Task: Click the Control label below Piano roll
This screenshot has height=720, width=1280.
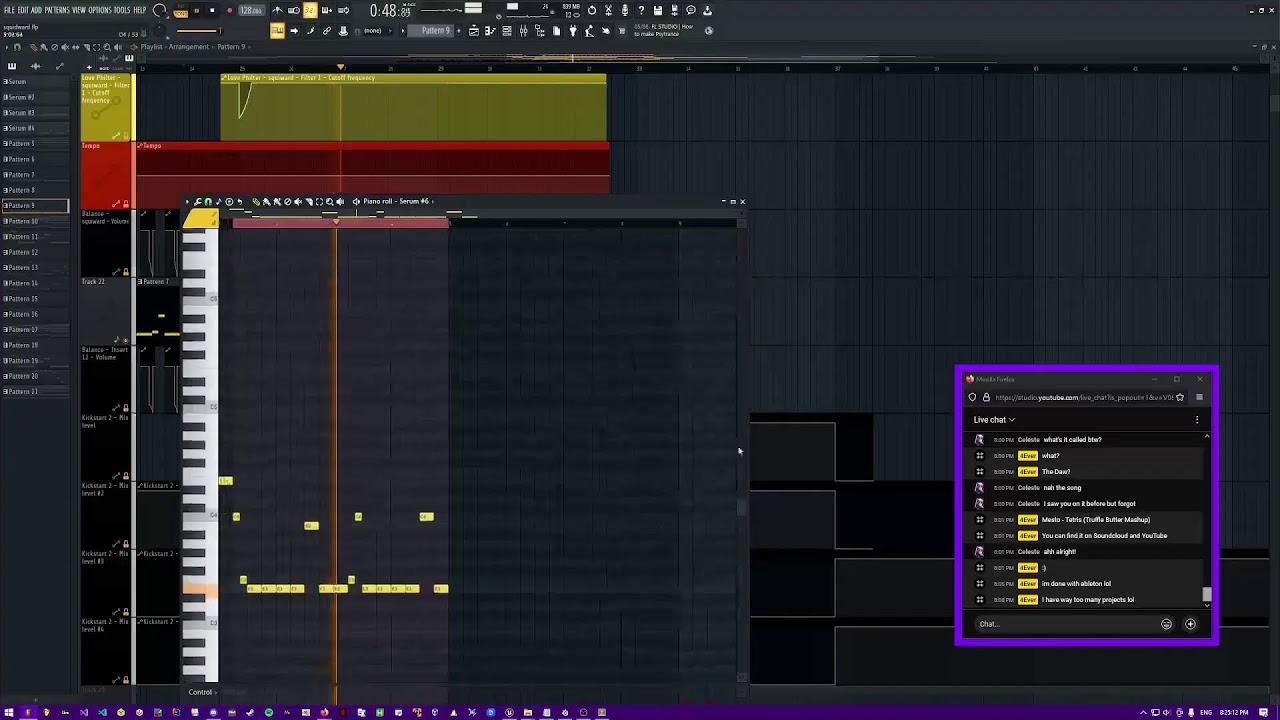Action: point(200,692)
